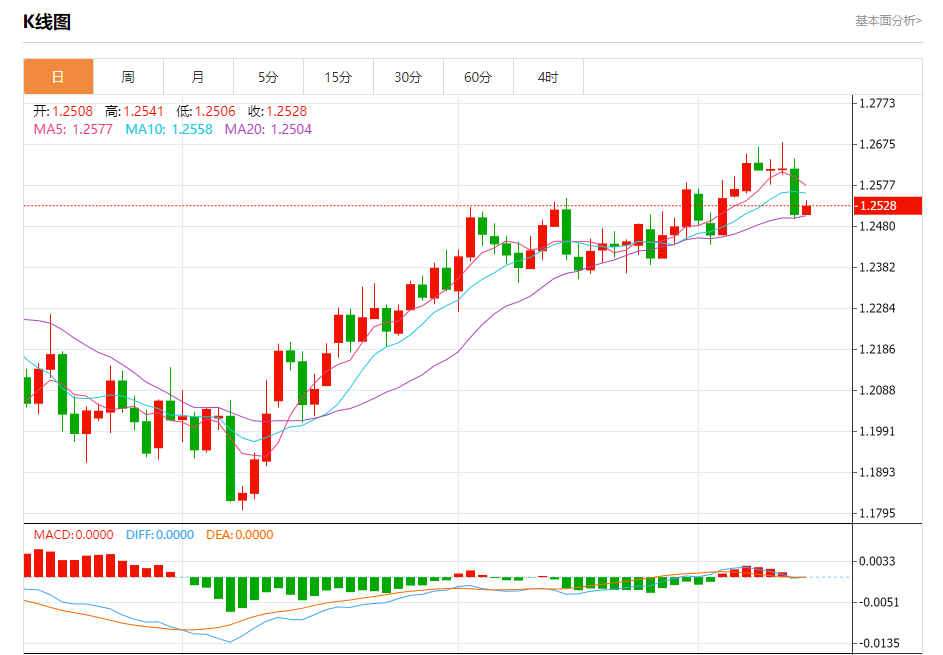This screenshot has height=655, width=943.
Task: Click the 1.1893 price axis label
Action: pos(877,472)
